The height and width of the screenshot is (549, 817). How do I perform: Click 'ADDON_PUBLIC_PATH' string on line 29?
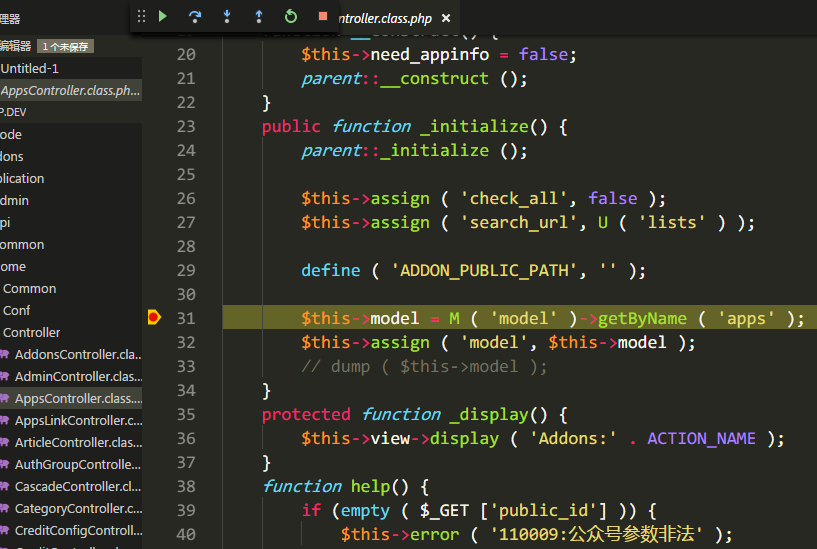pos(484,271)
